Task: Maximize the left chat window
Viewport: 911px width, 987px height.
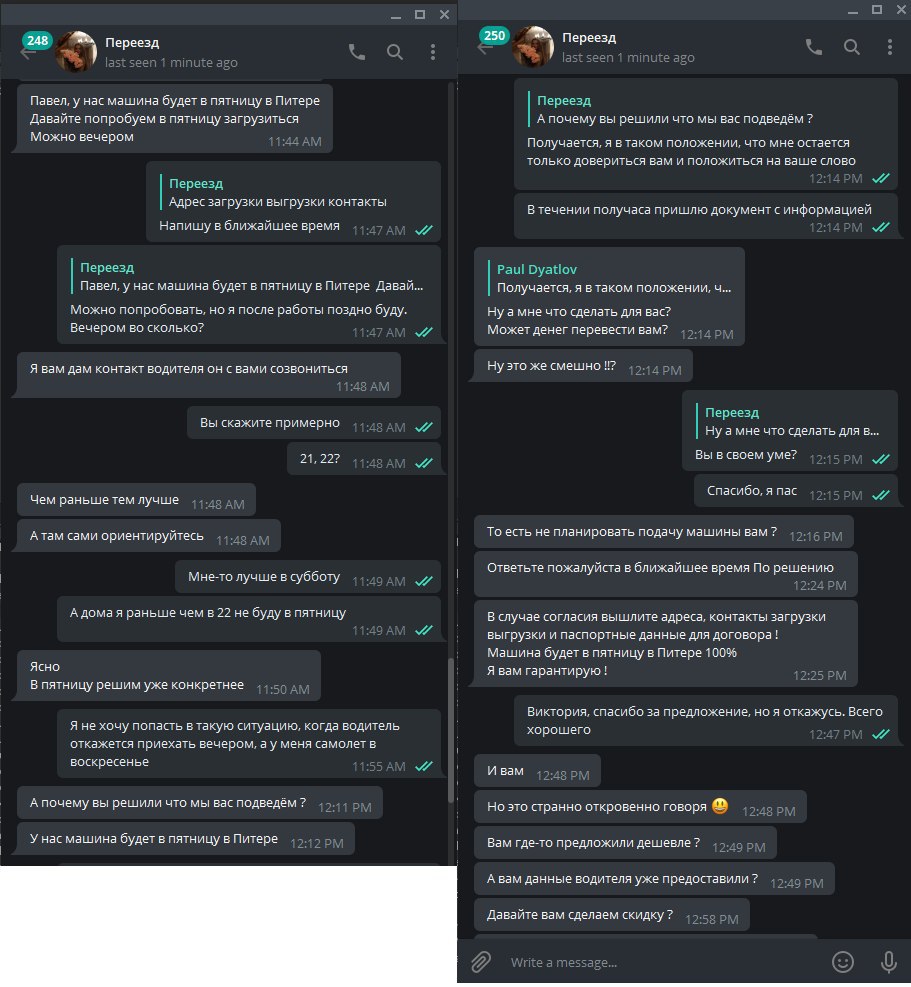Action: click(420, 14)
